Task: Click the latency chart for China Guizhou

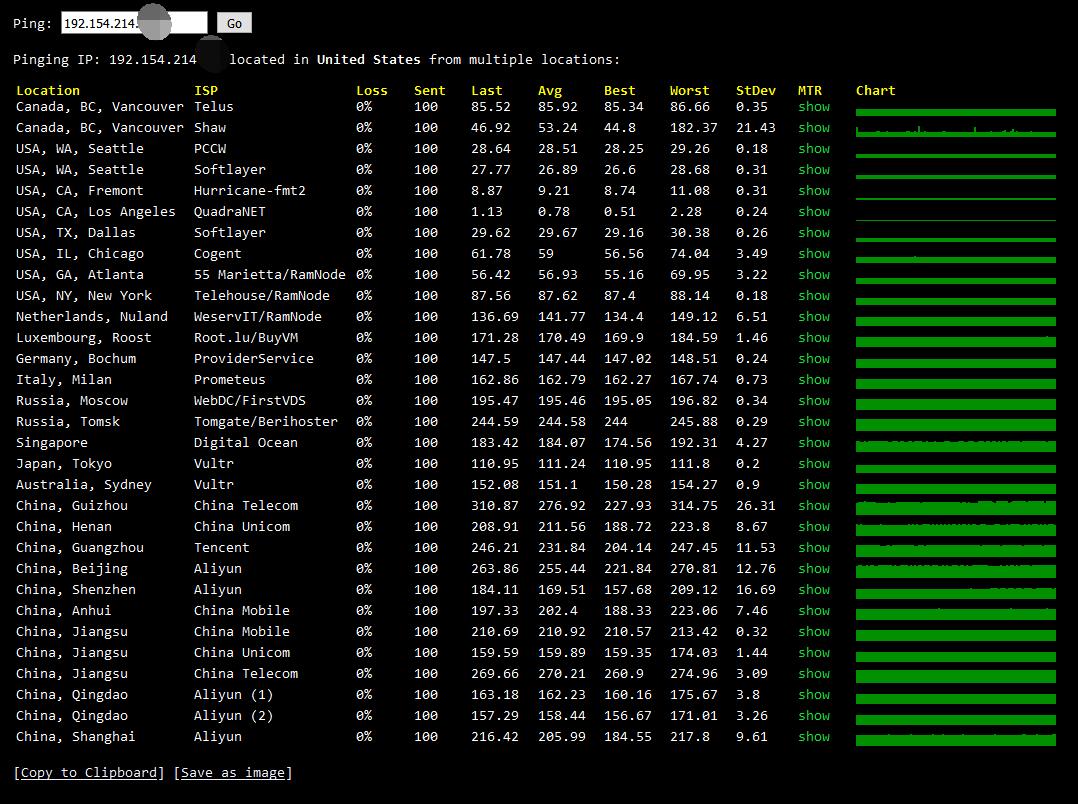Action: point(956,508)
